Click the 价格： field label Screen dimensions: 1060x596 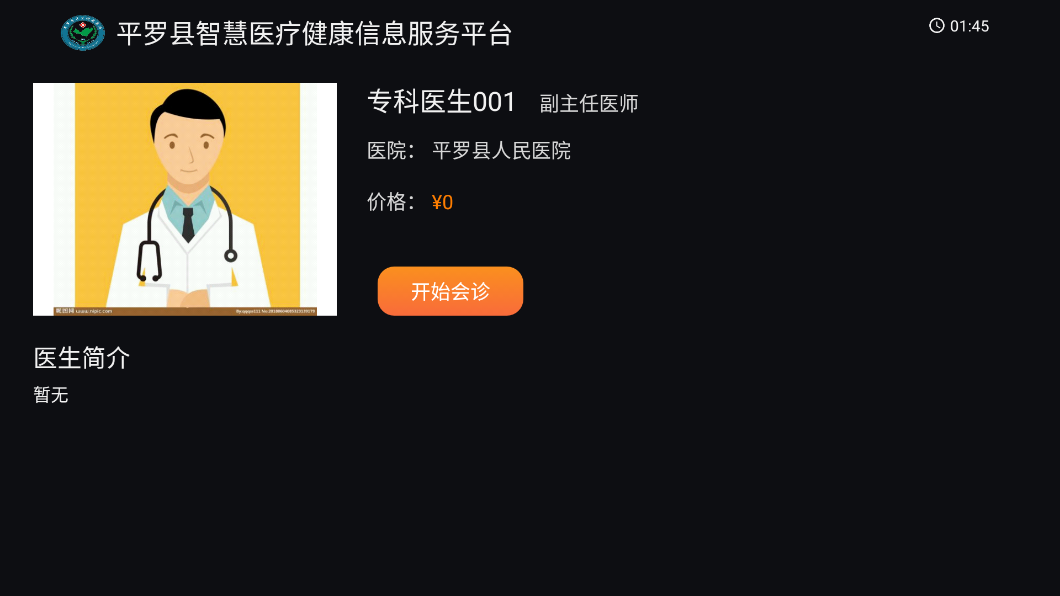(x=390, y=201)
